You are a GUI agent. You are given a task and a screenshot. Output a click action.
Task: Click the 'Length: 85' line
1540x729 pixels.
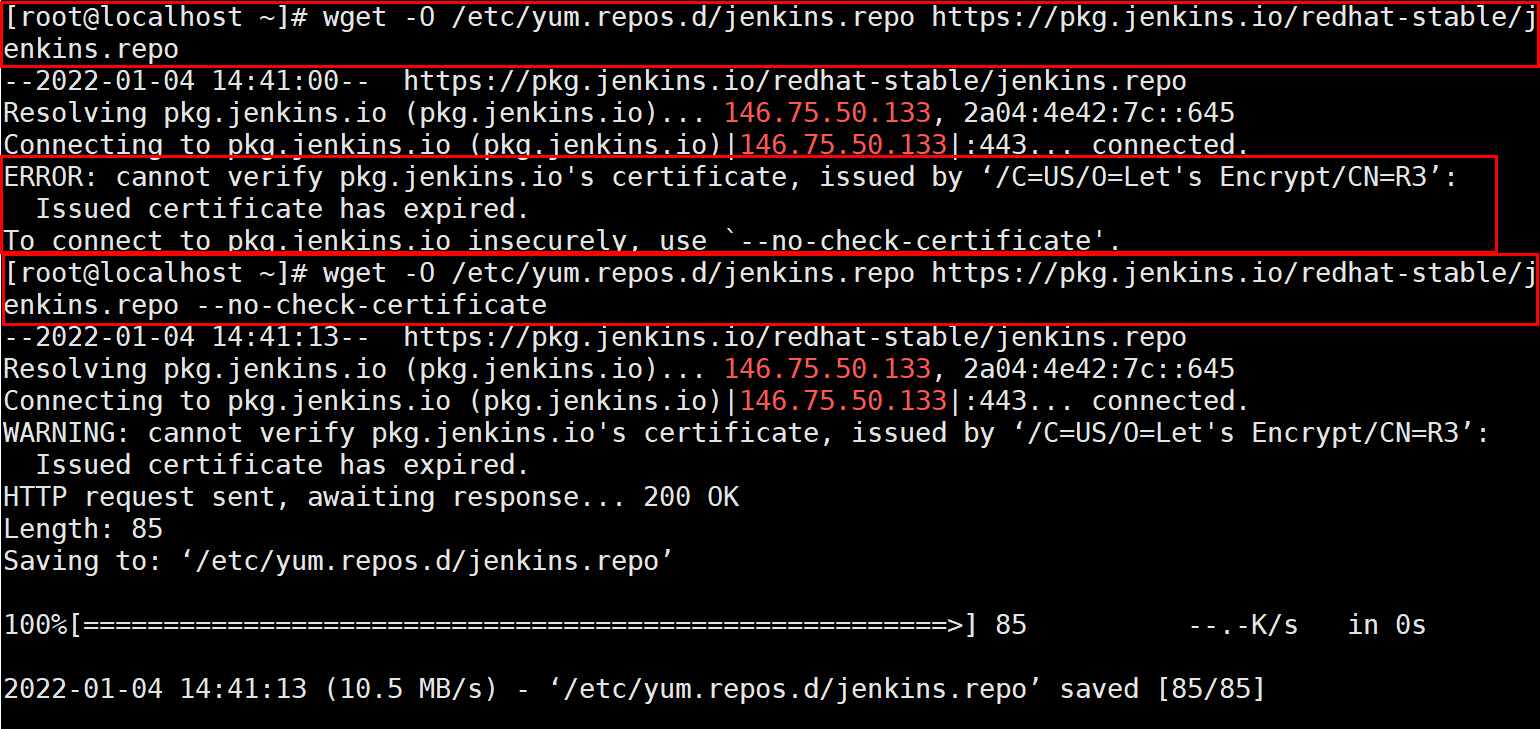click(x=83, y=529)
